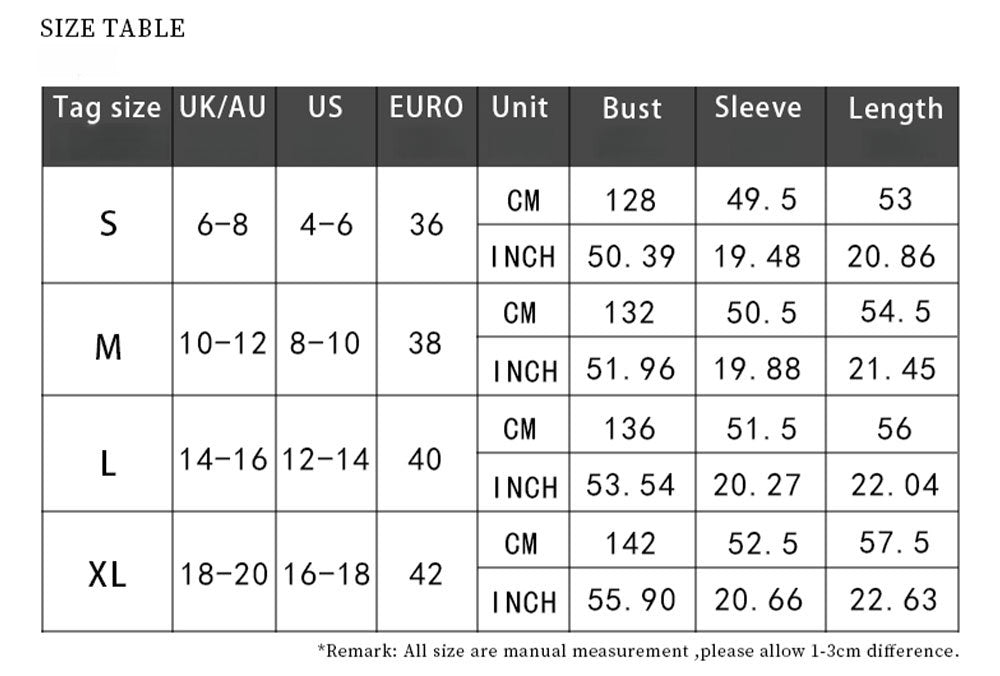Select the Length column header
Viewport: 1000px width, 676px height.
coord(895,109)
